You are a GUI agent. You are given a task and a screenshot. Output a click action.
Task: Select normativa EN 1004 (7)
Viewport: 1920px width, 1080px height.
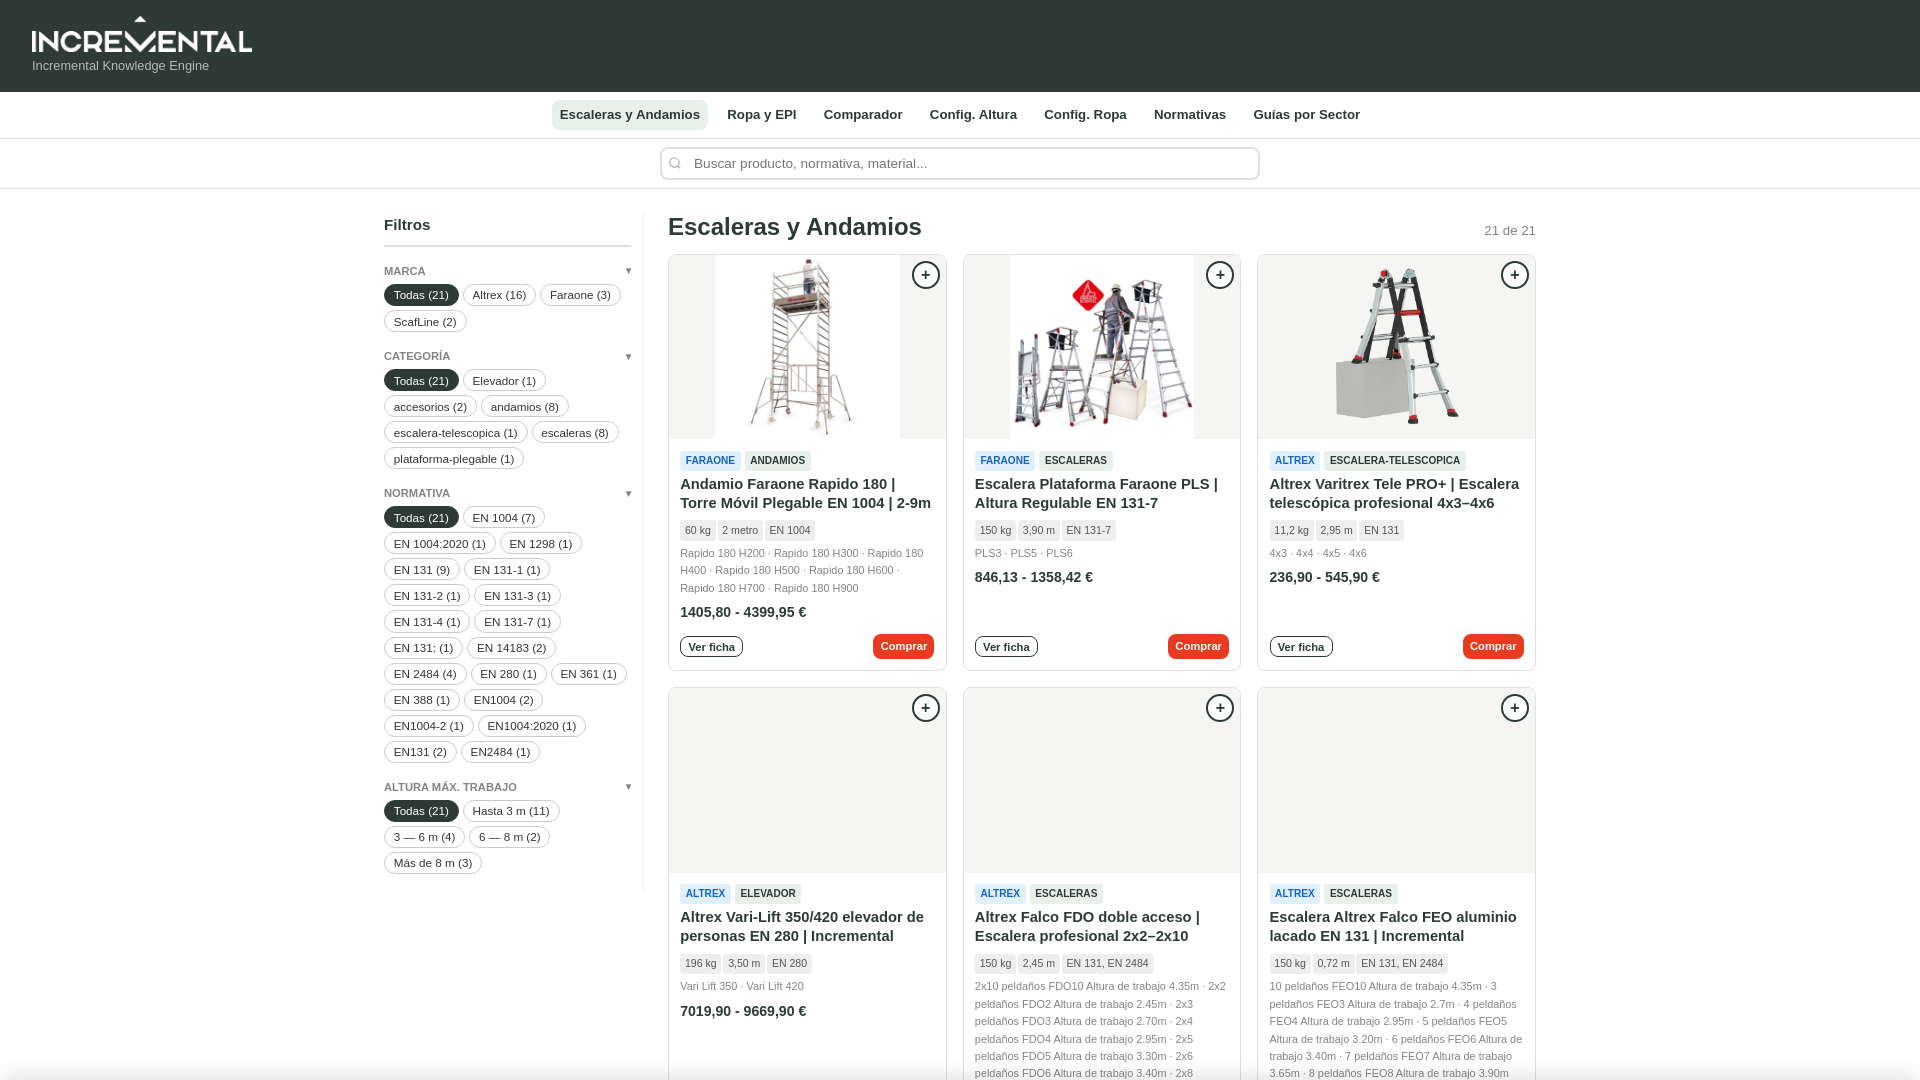(504, 517)
